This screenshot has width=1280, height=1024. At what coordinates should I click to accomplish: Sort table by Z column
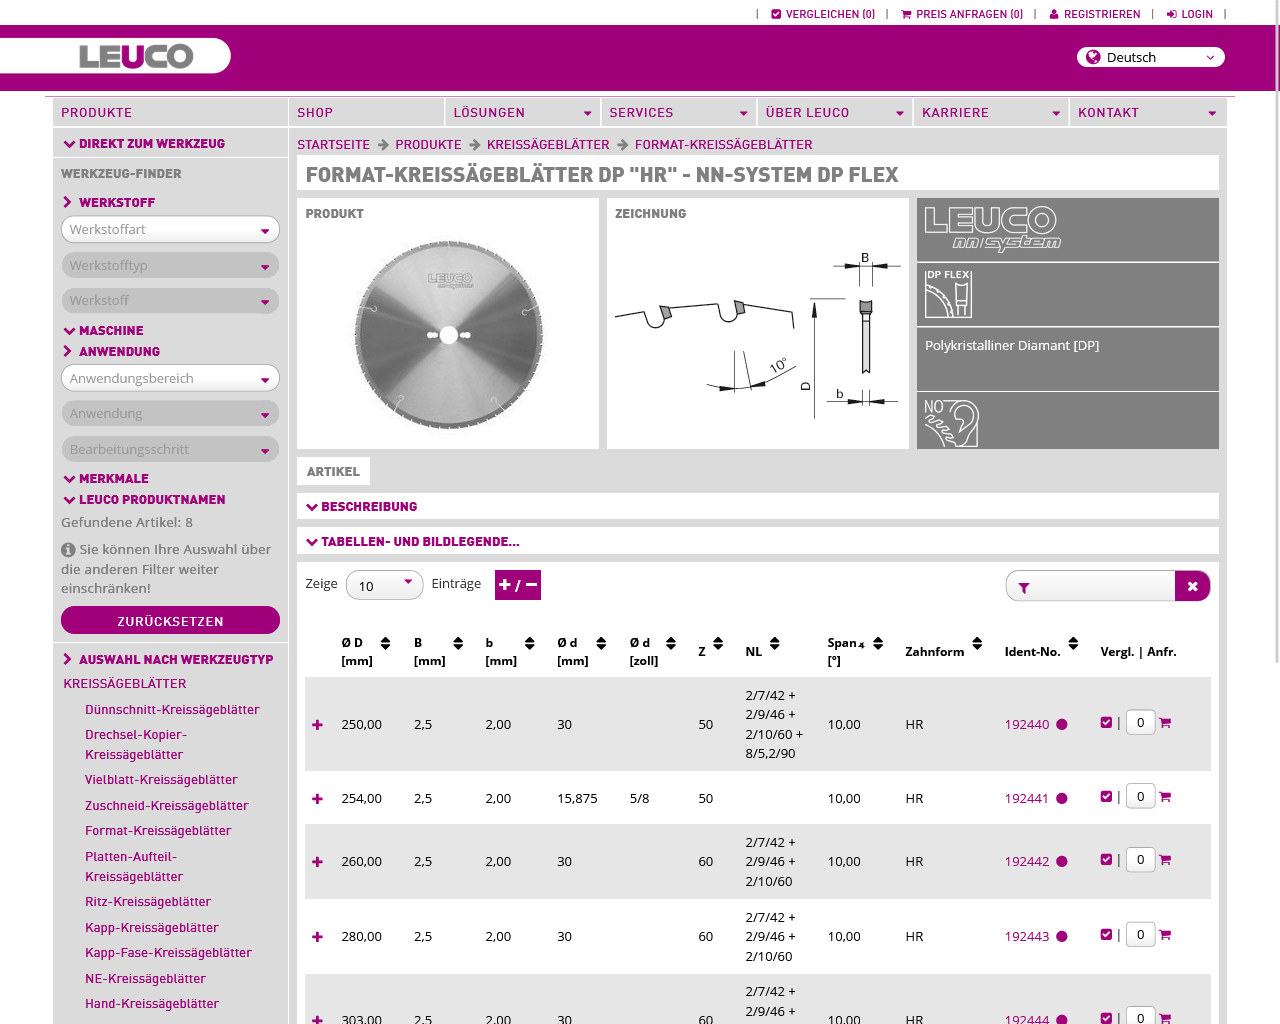click(x=718, y=643)
